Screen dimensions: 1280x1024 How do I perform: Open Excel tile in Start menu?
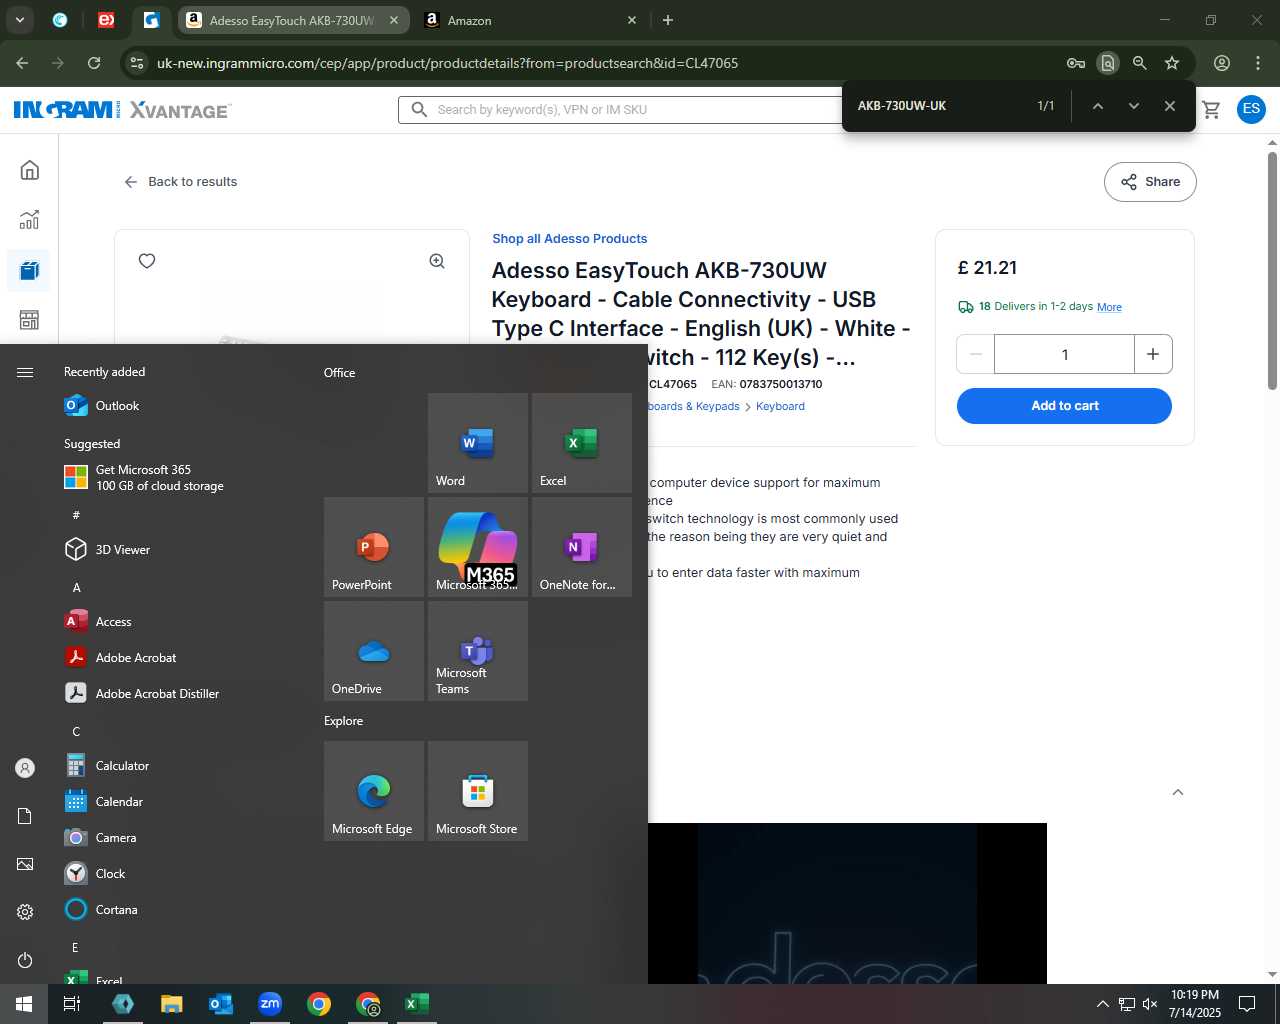click(x=581, y=442)
